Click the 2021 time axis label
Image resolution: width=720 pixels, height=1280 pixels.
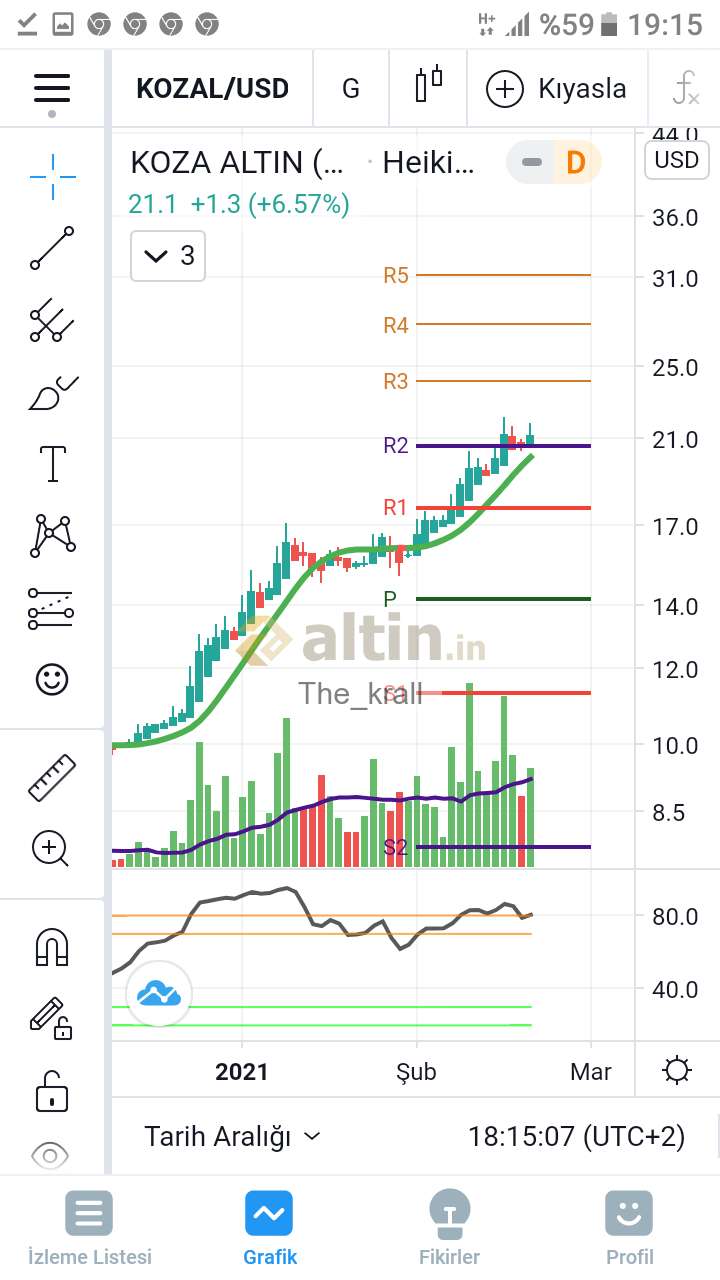[x=242, y=1072]
